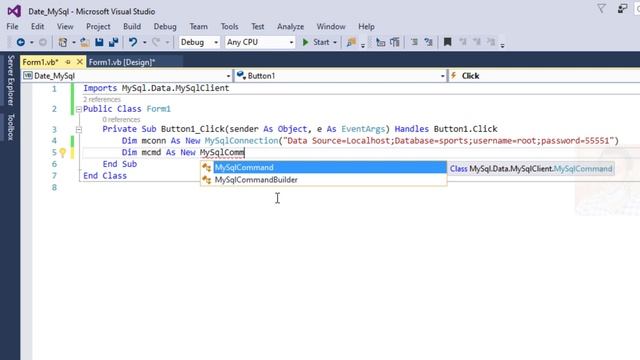Open the feedback icon in title bar
The height and width of the screenshot is (360, 640).
click(x=622, y=8)
